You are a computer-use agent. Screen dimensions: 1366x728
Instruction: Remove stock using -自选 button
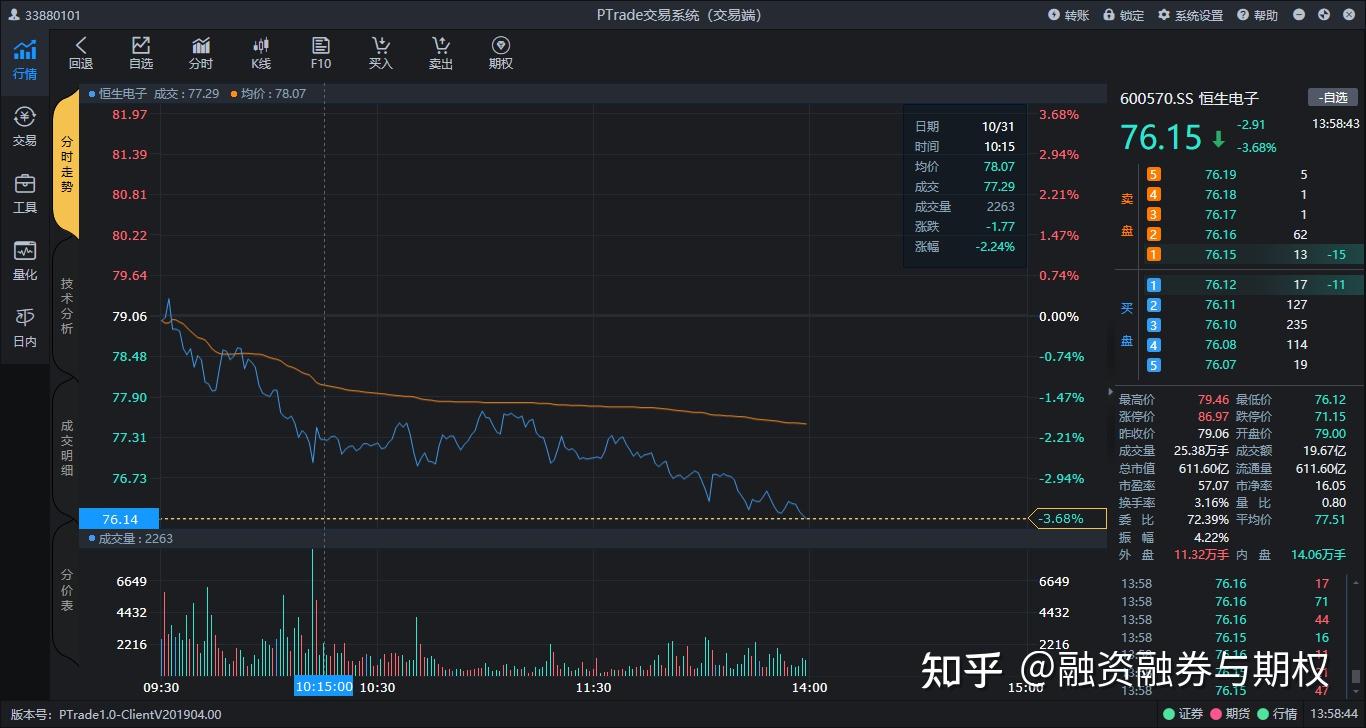[x=1333, y=97]
